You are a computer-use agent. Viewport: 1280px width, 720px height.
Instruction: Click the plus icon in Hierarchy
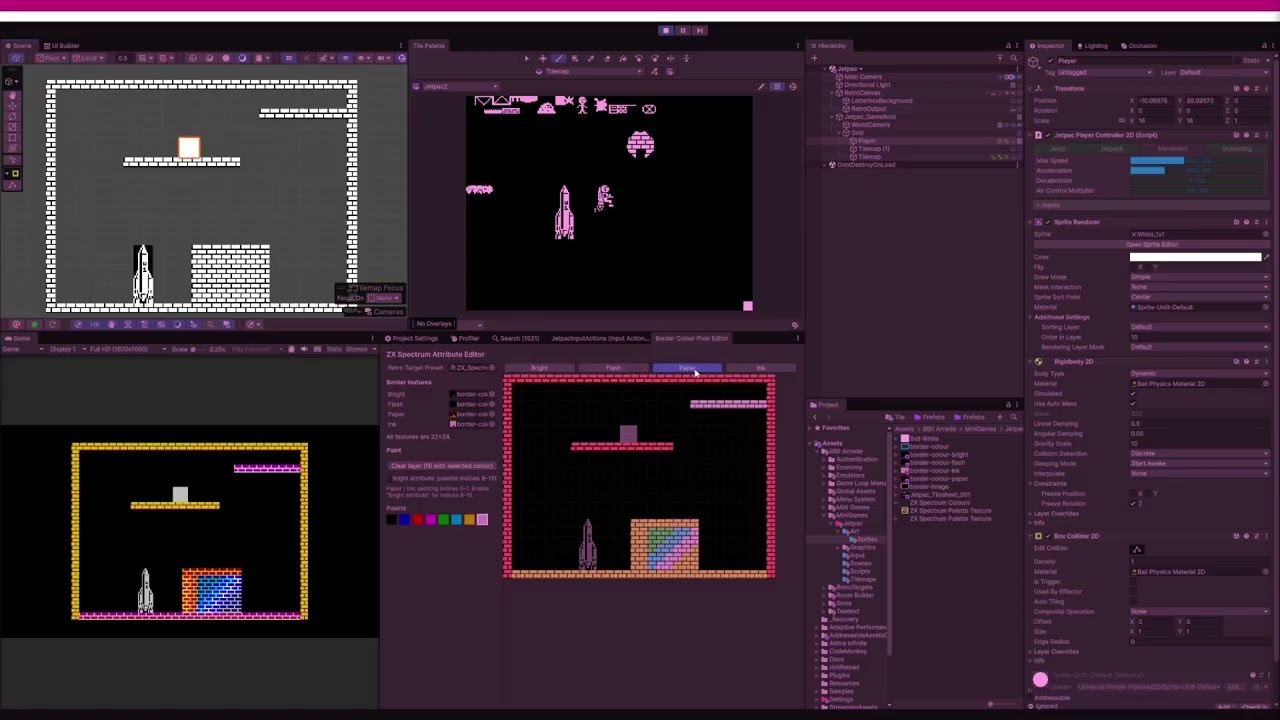[816, 59]
